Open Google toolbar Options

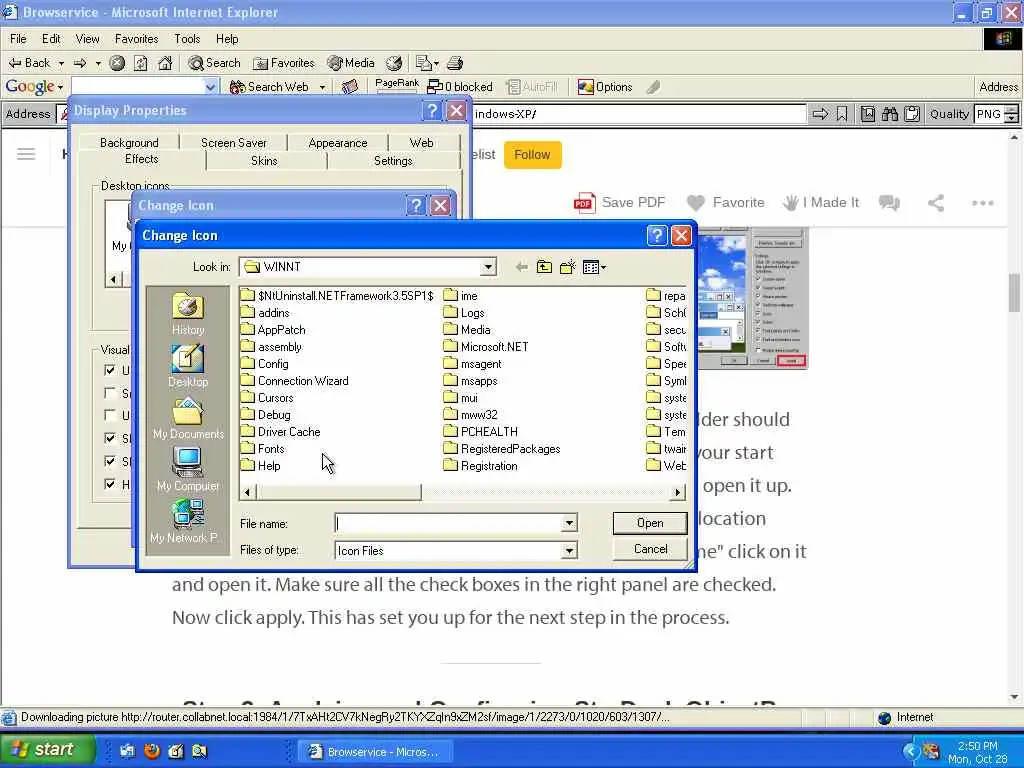605,87
